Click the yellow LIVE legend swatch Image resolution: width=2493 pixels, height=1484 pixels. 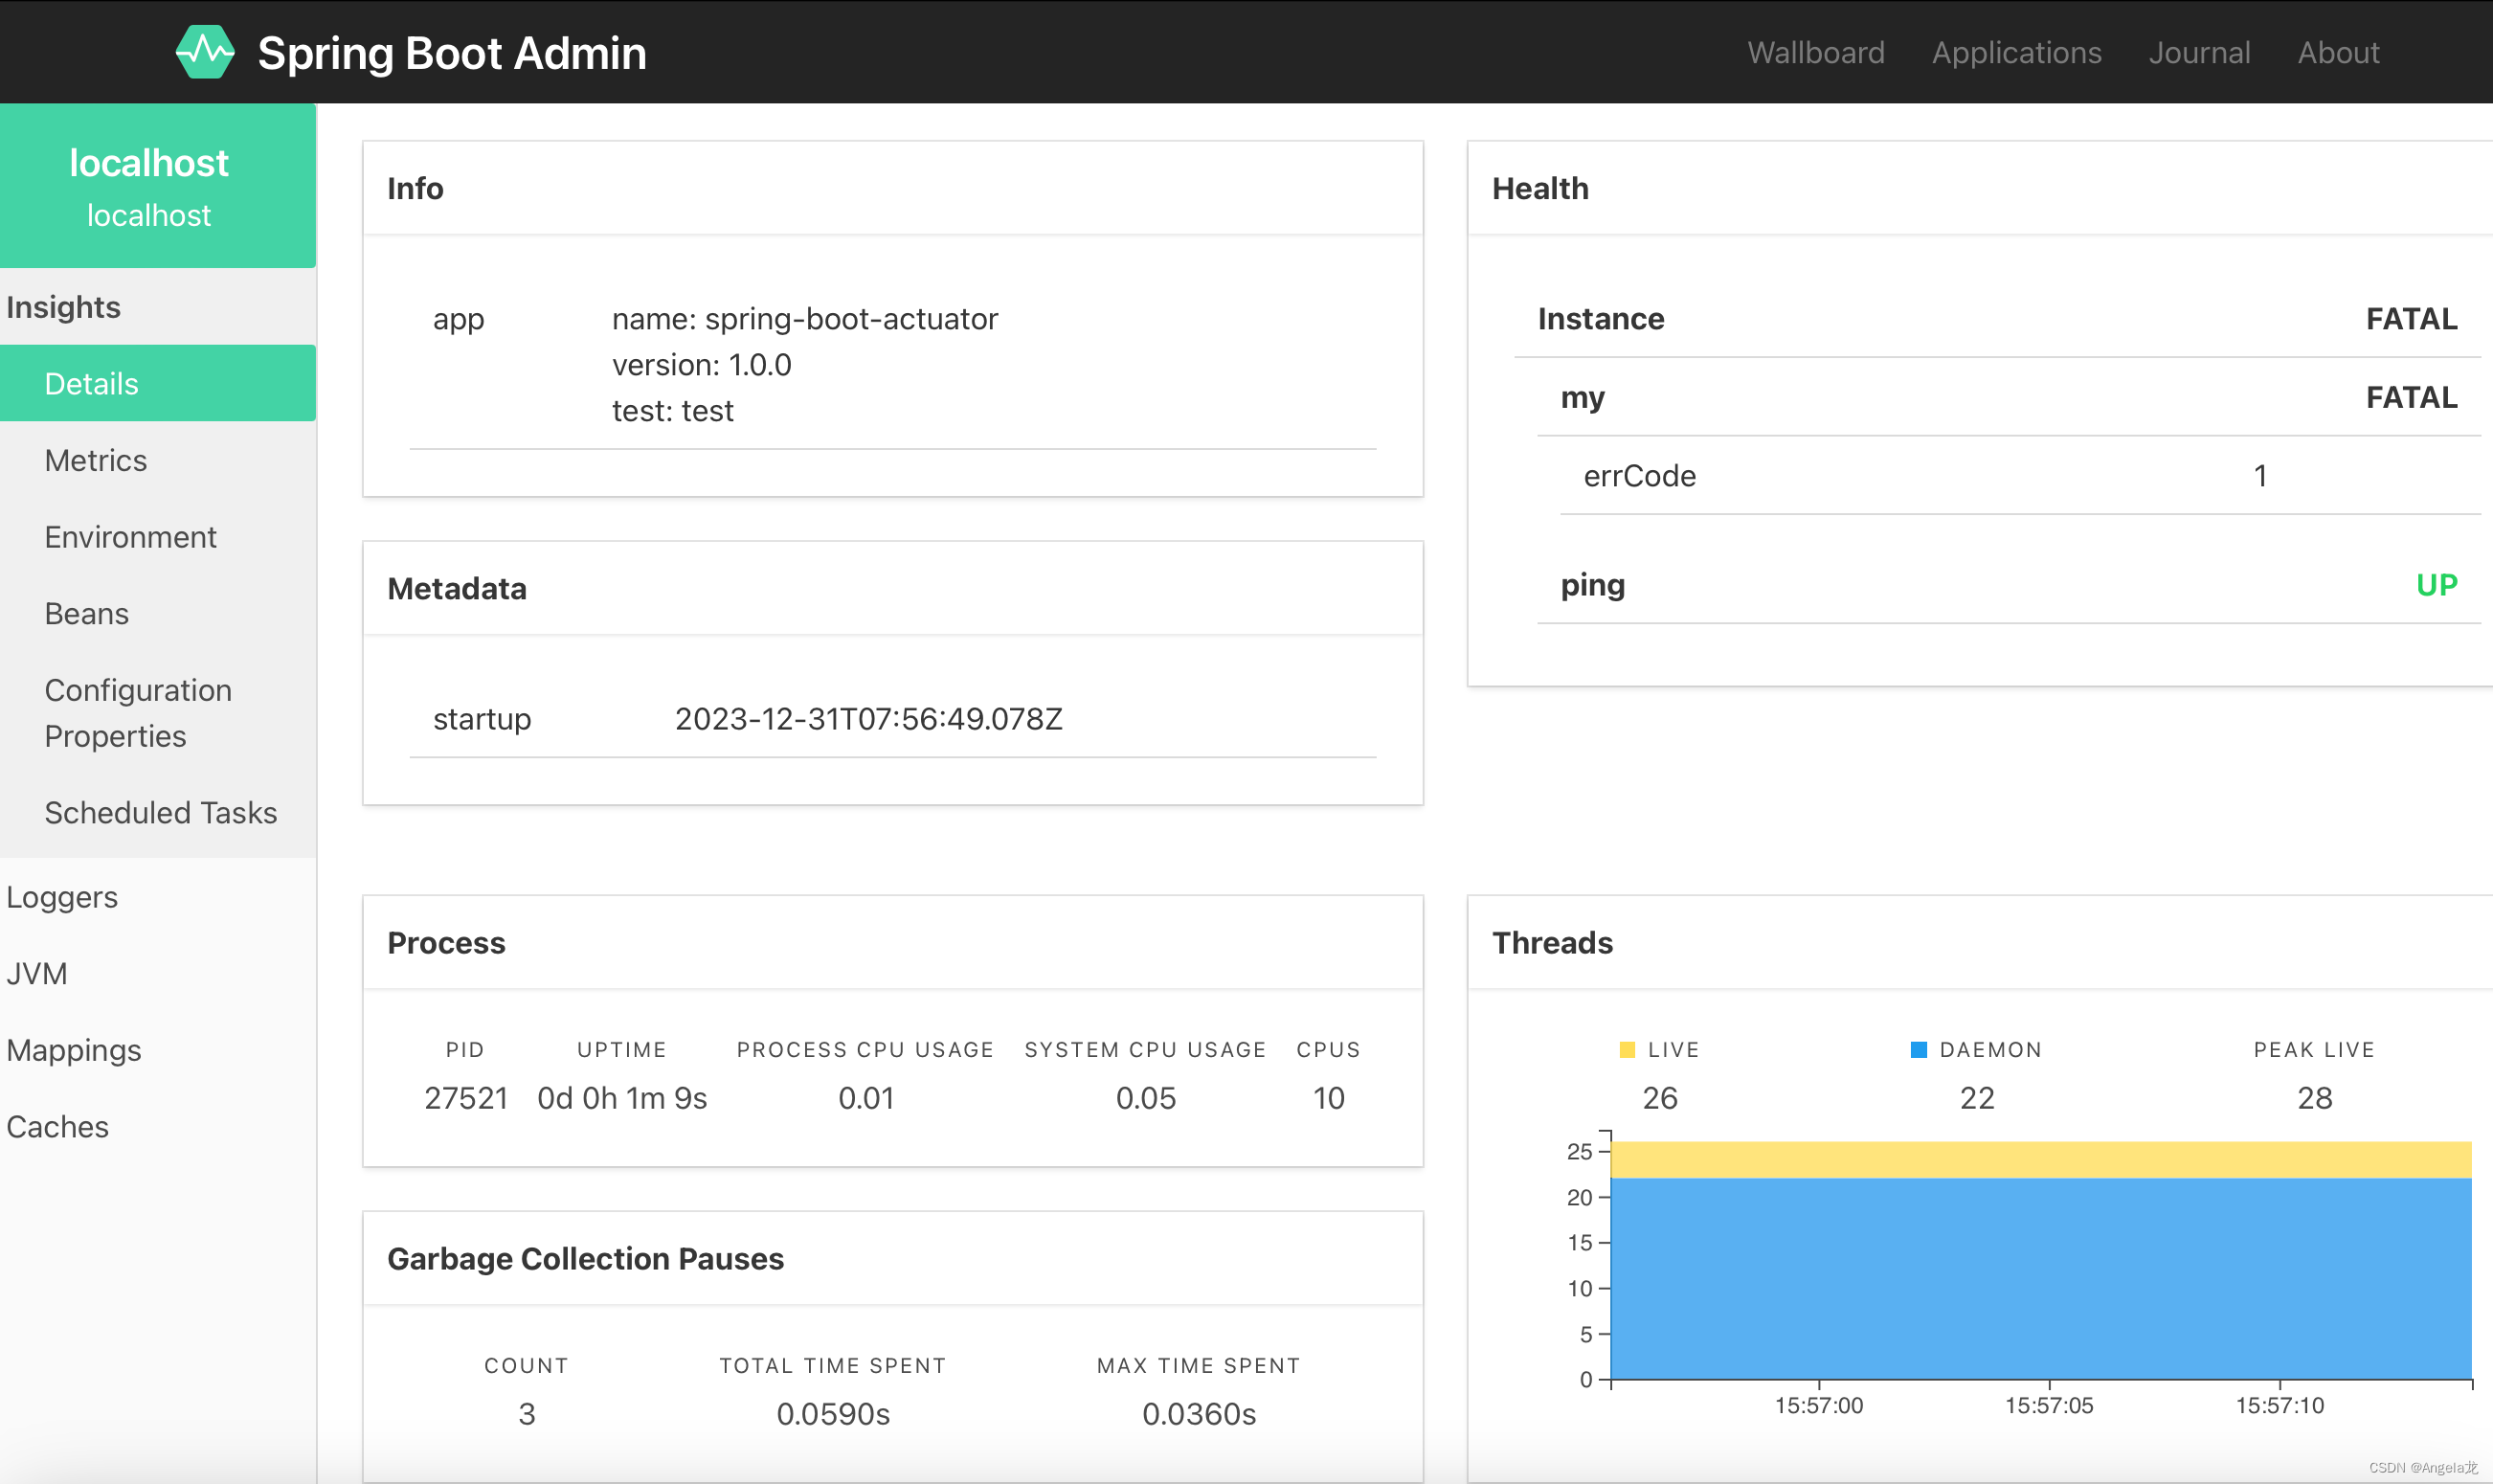pyautogui.click(x=1627, y=1049)
